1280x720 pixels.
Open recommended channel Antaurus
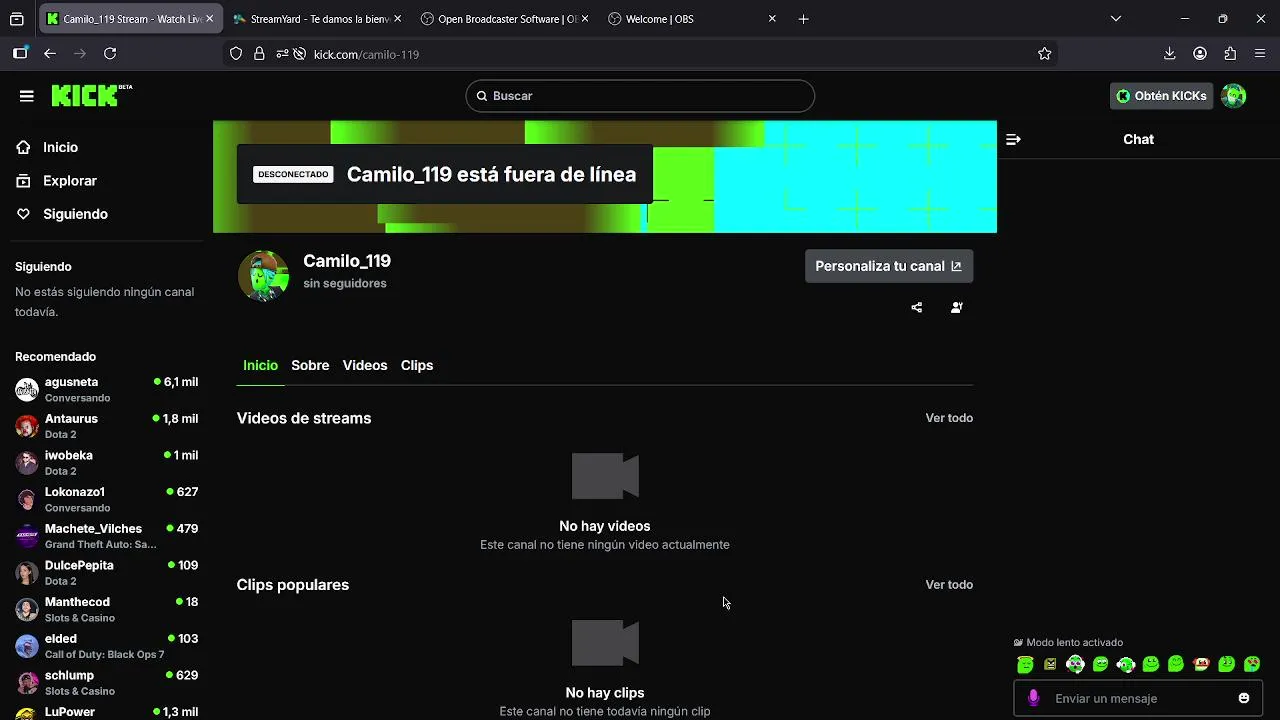(x=105, y=426)
